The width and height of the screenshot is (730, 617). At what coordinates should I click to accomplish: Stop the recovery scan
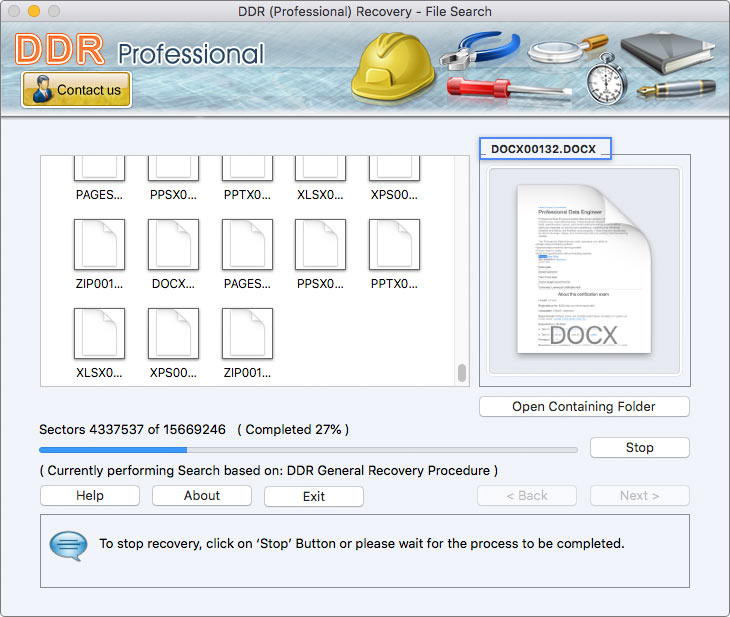pyautogui.click(x=640, y=447)
